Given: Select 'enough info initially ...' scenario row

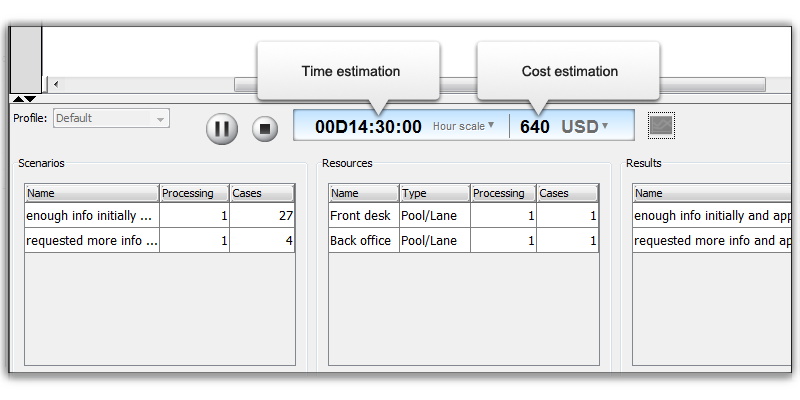Looking at the screenshot, I should point(160,215).
